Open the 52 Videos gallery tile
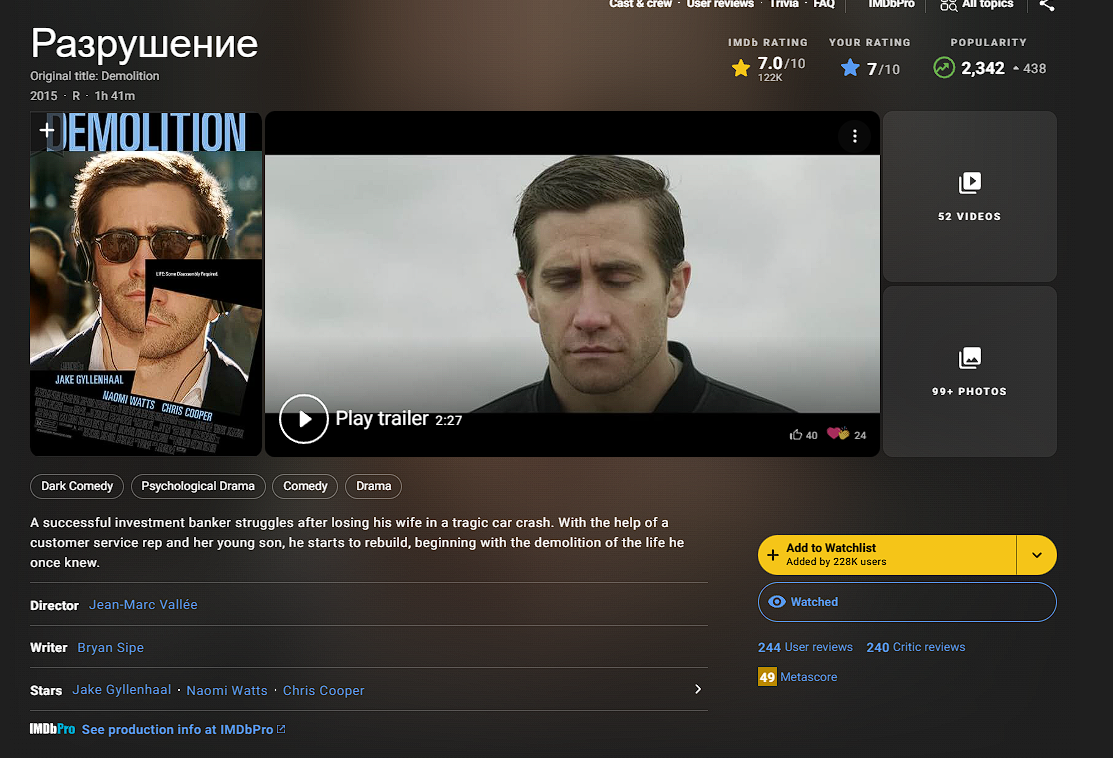Screen dimensions: 1113x758 coord(970,197)
